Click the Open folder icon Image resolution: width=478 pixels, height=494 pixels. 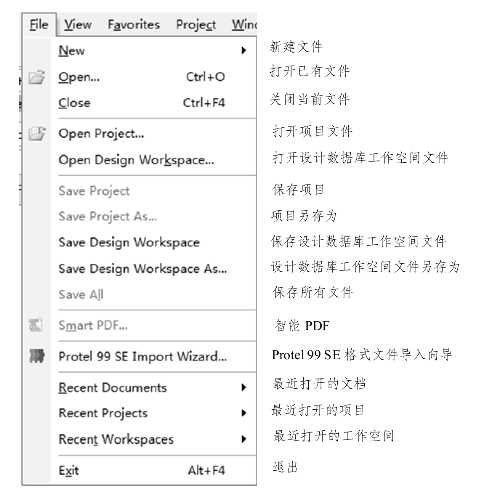click(37, 77)
